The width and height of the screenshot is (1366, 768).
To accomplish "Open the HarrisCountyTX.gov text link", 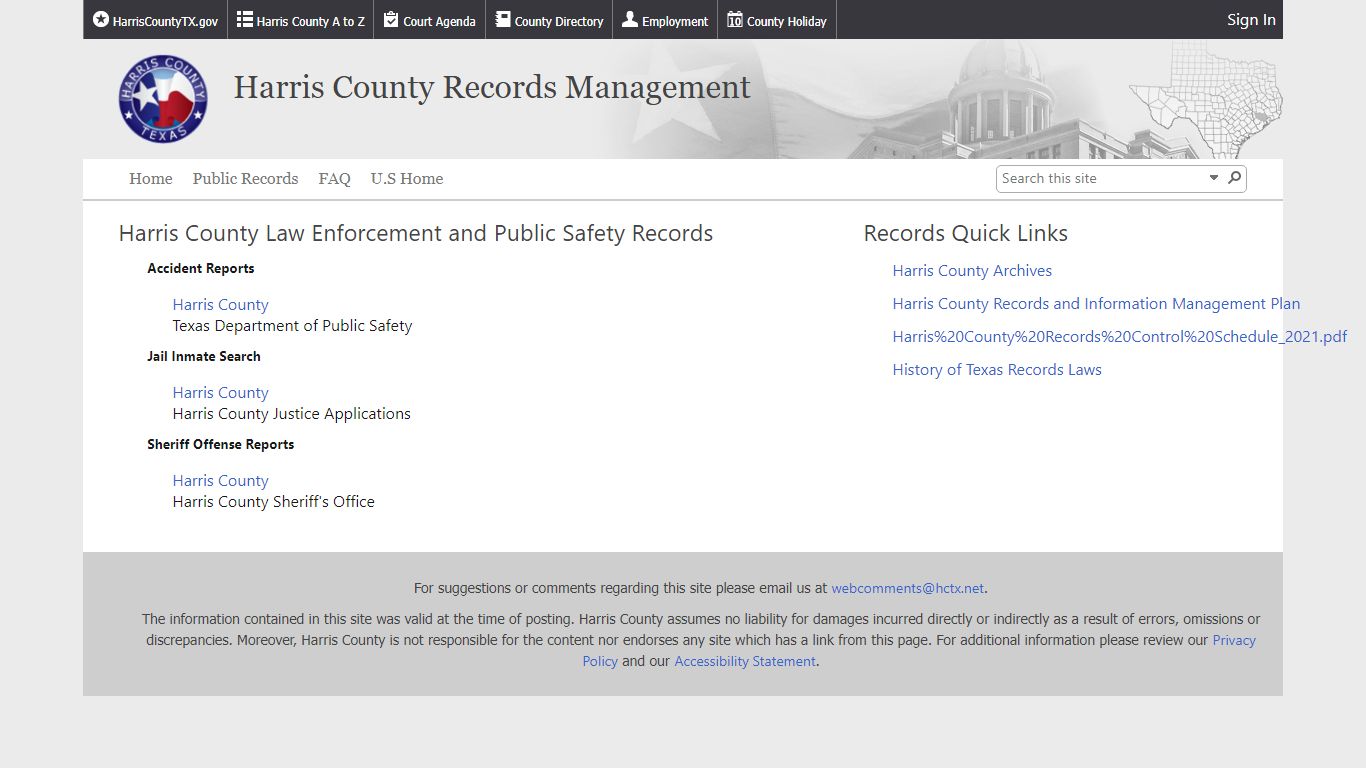I will click(x=165, y=21).
